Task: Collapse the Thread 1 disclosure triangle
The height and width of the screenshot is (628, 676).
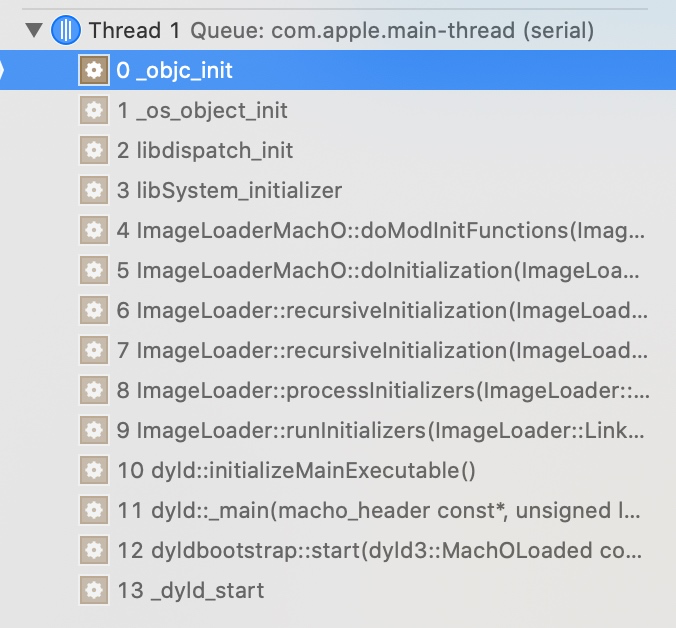Action: tap(34, 30)
